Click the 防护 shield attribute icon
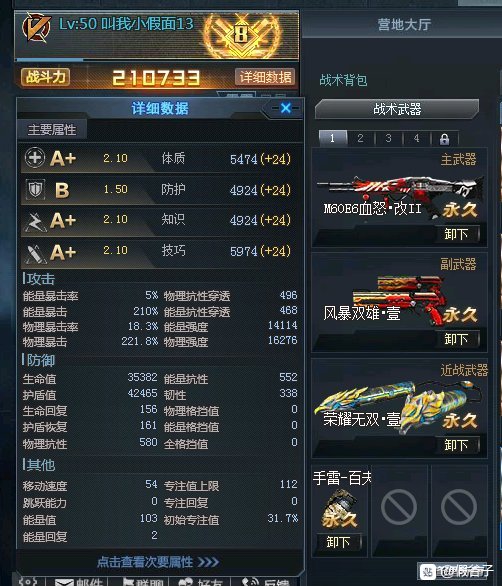Viewport: 502px width, 586px height. click(x=35, y=189)
